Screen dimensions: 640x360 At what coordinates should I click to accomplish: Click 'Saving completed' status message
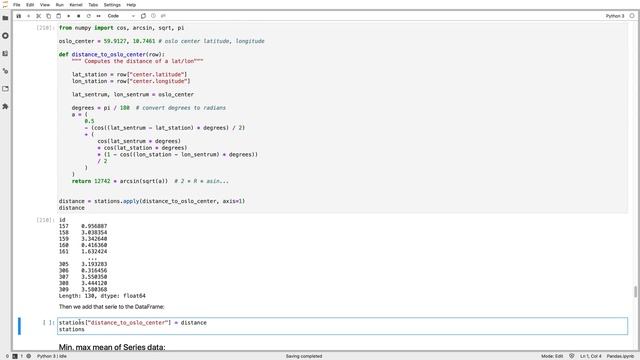coord(304,356)
